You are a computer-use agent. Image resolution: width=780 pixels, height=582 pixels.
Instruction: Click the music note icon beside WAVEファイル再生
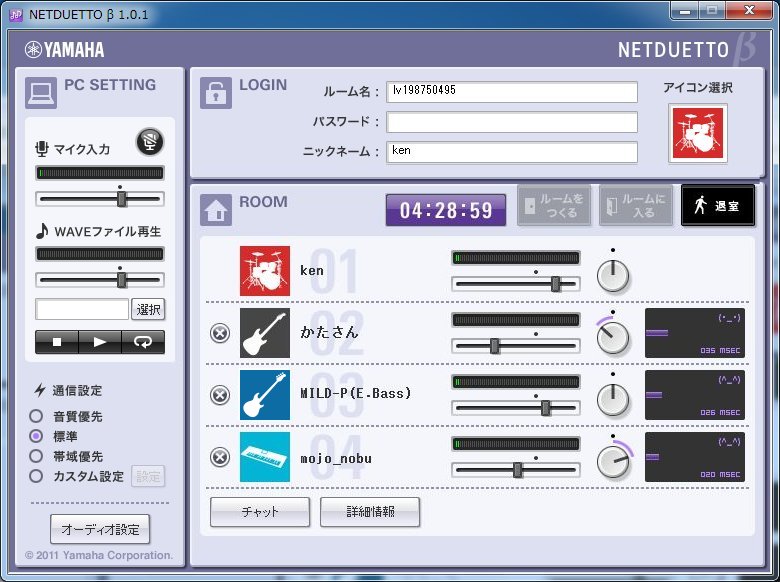click(42, 231)
